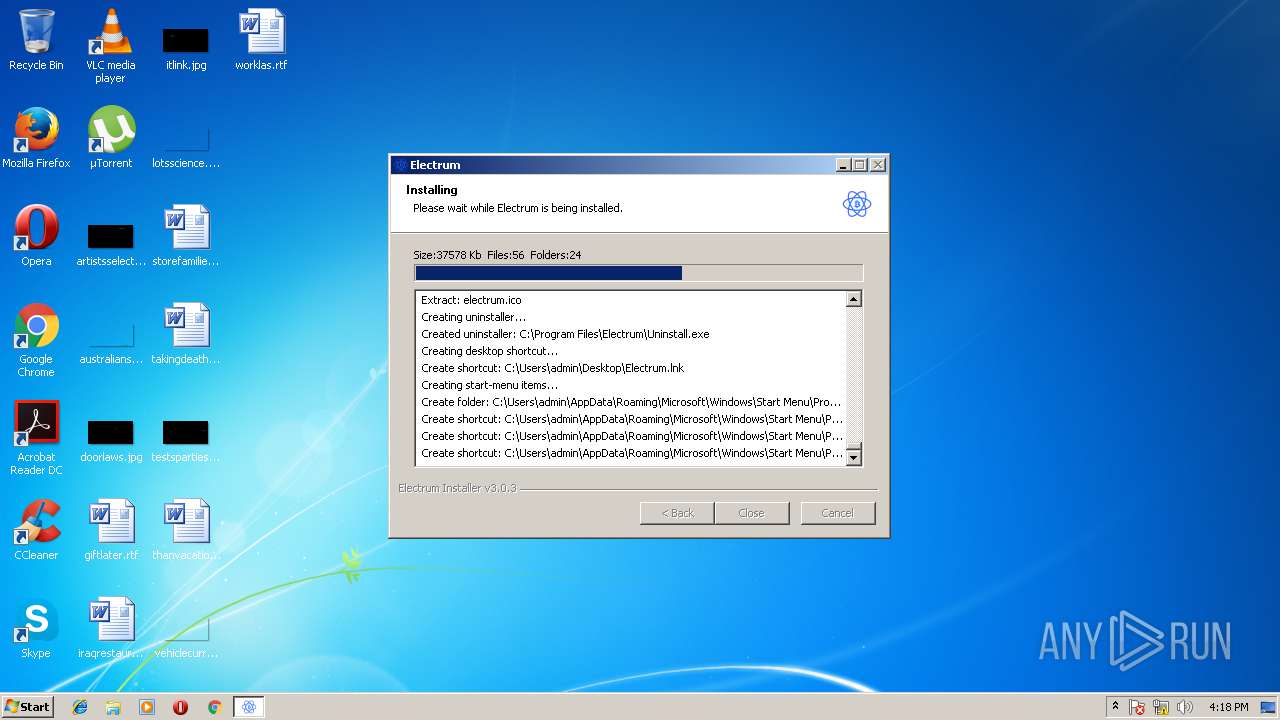
Task: Minimize the Electrum installer window
Action: pyautogui.click(x=843, y=165)
